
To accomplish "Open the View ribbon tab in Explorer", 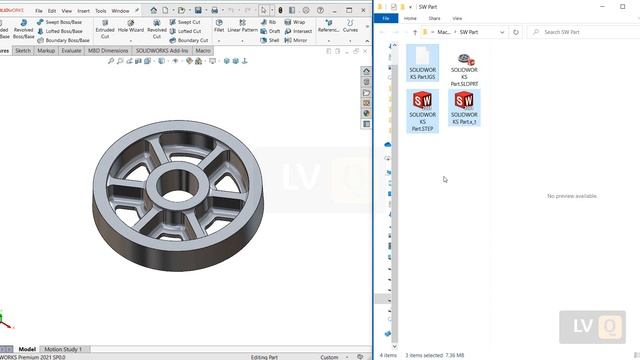I will [x=457, y=18].
